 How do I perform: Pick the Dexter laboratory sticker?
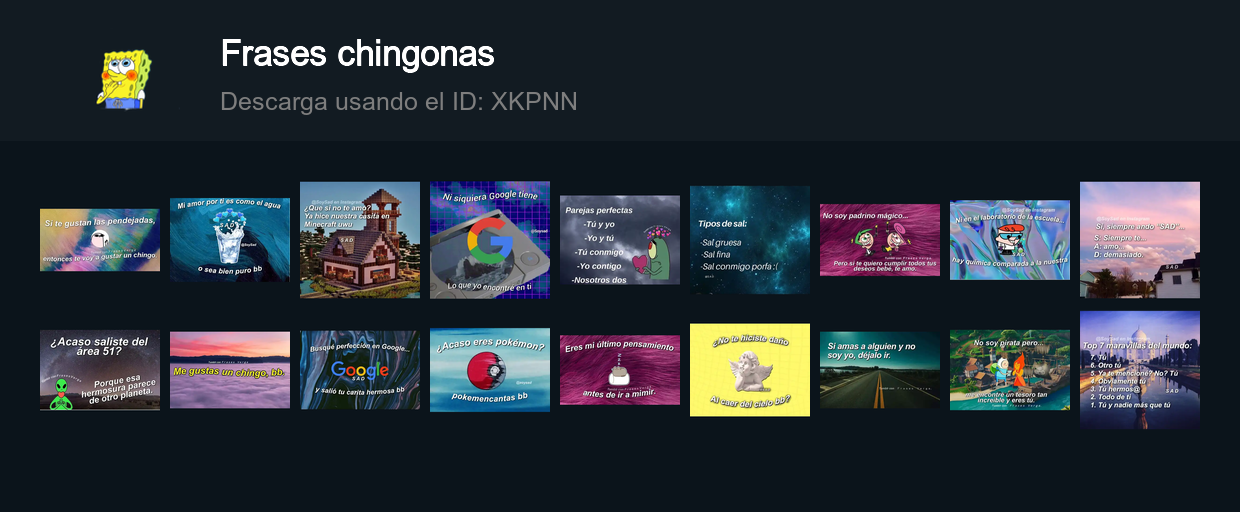point(1010,240)
